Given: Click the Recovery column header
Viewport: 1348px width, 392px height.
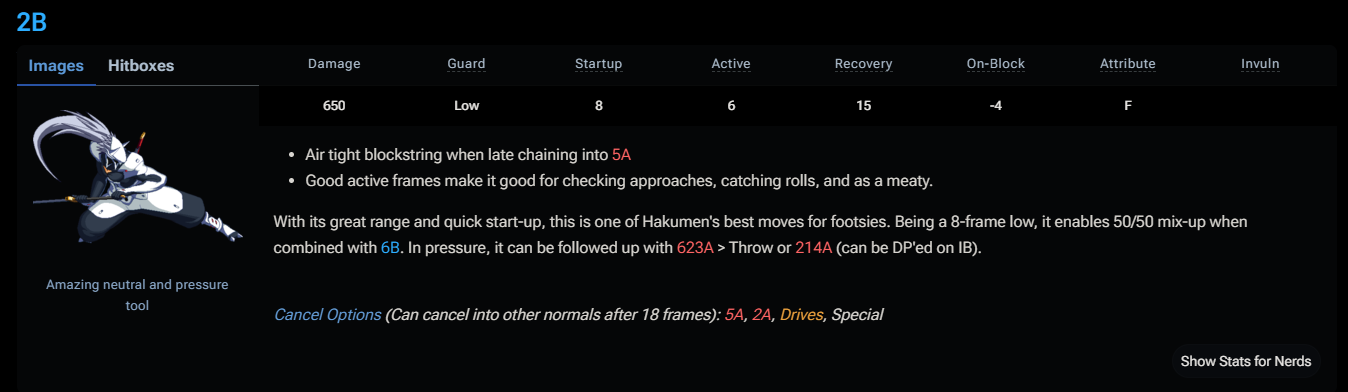Looking at the screenshot, I should click(863, 64).
